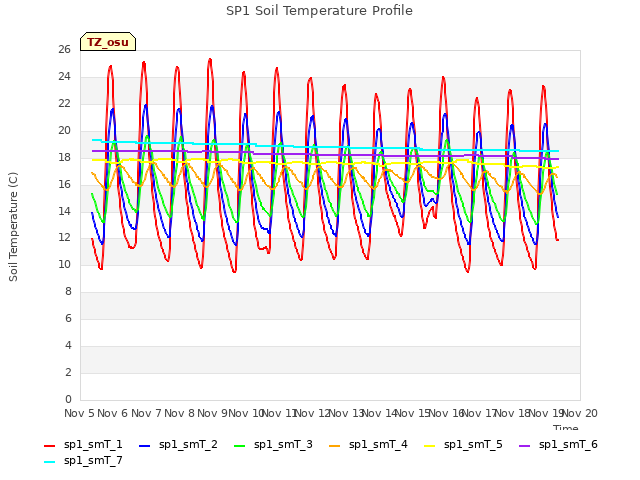Toggle the sp1_smT_5 legend entry
640x480 pixels.
click(x=463, y=444)
